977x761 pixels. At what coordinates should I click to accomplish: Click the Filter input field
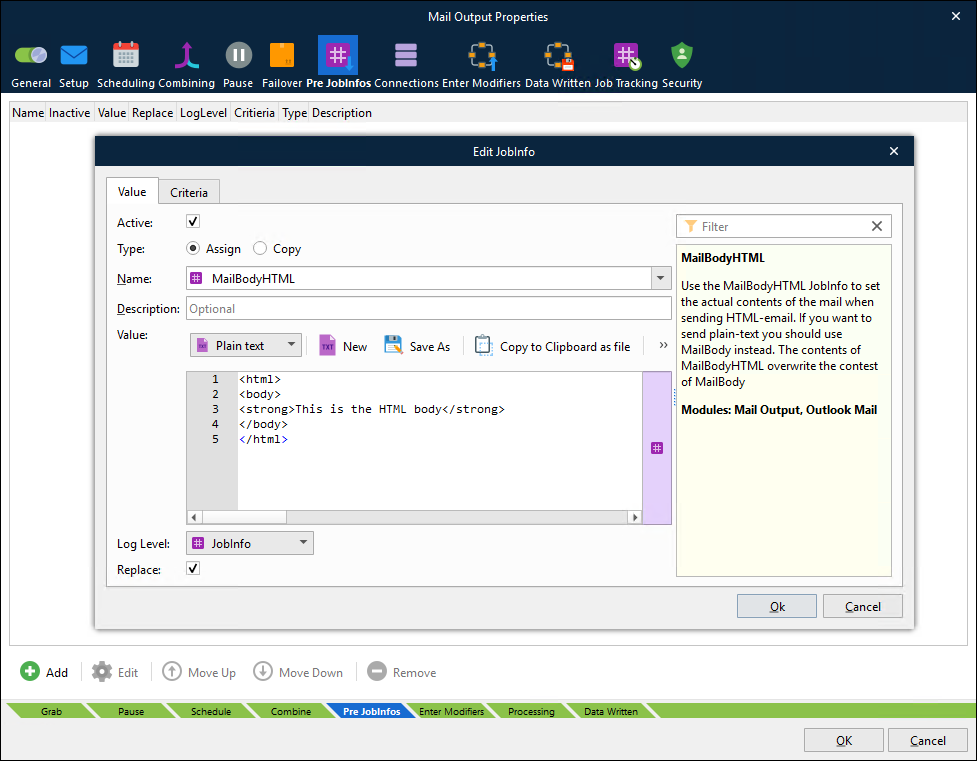[x=783, y=226]
